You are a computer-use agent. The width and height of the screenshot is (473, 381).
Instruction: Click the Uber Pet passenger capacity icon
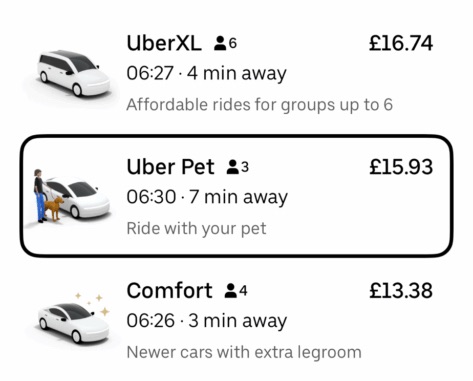point(232,167)
